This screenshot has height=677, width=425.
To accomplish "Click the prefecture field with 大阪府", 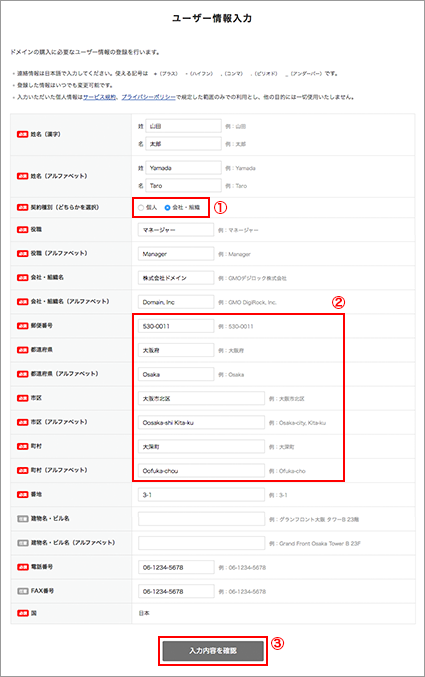I will 176,350.
